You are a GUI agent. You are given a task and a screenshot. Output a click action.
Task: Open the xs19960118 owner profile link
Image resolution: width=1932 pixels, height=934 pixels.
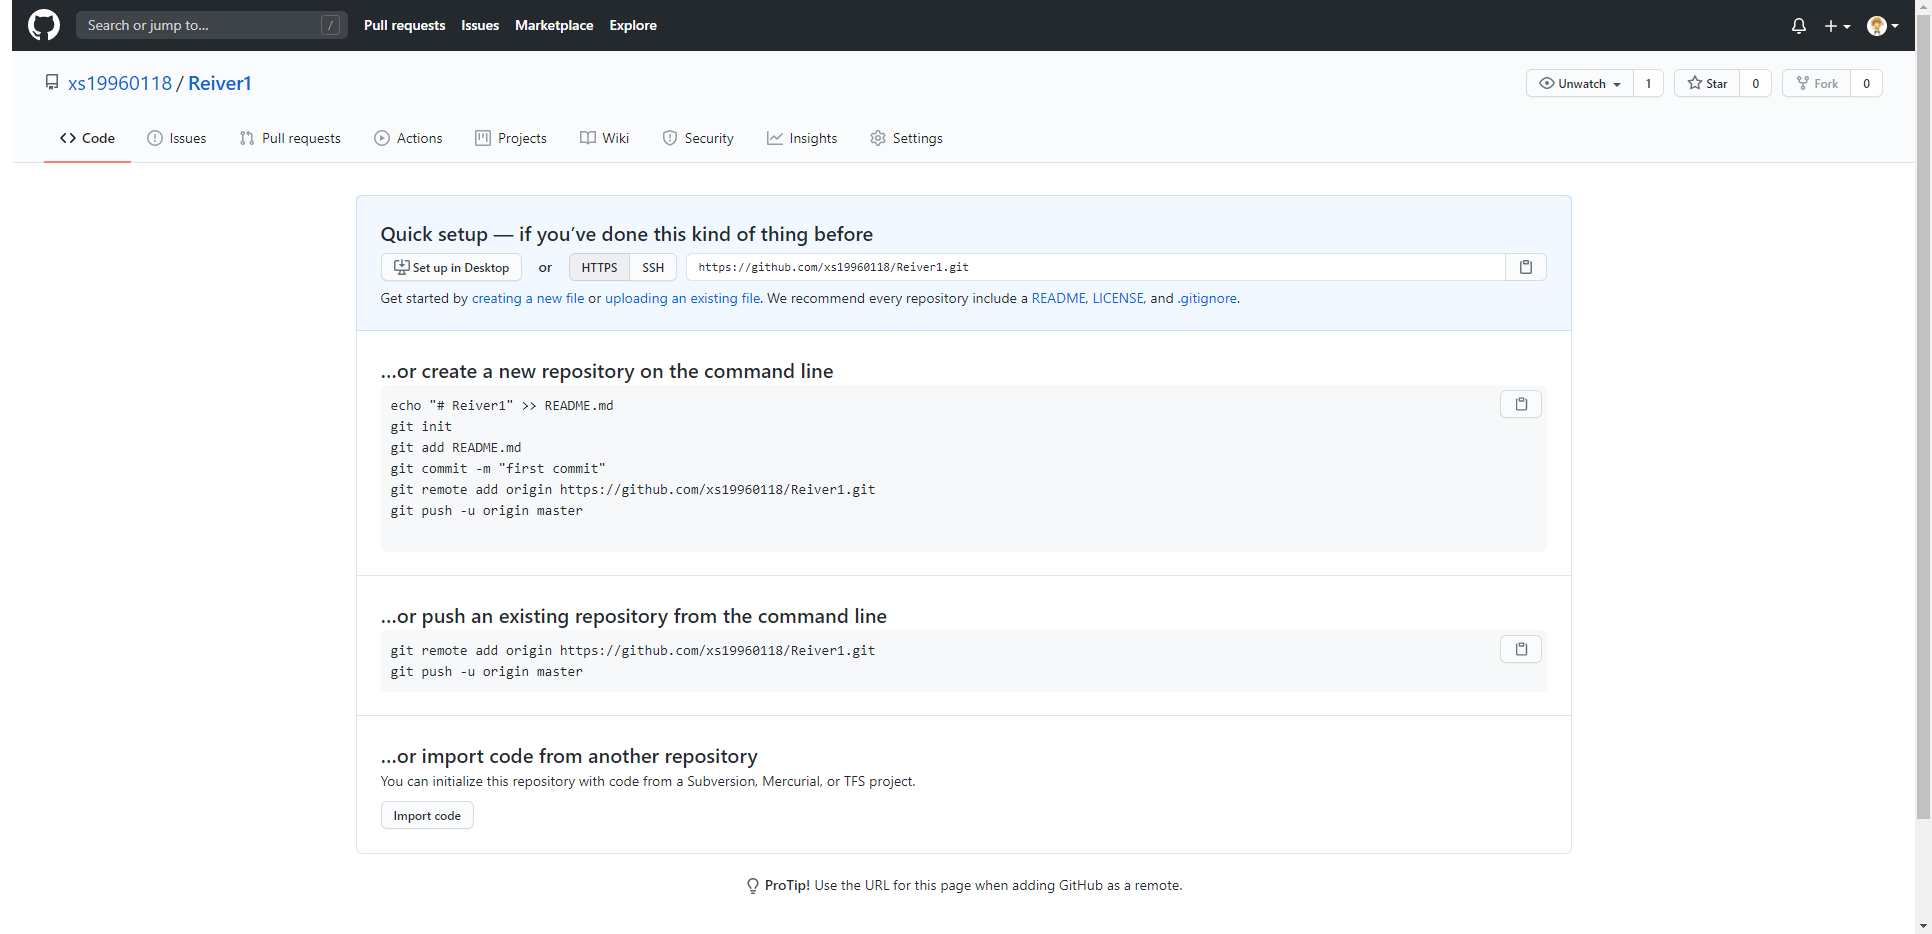[120, 83]
